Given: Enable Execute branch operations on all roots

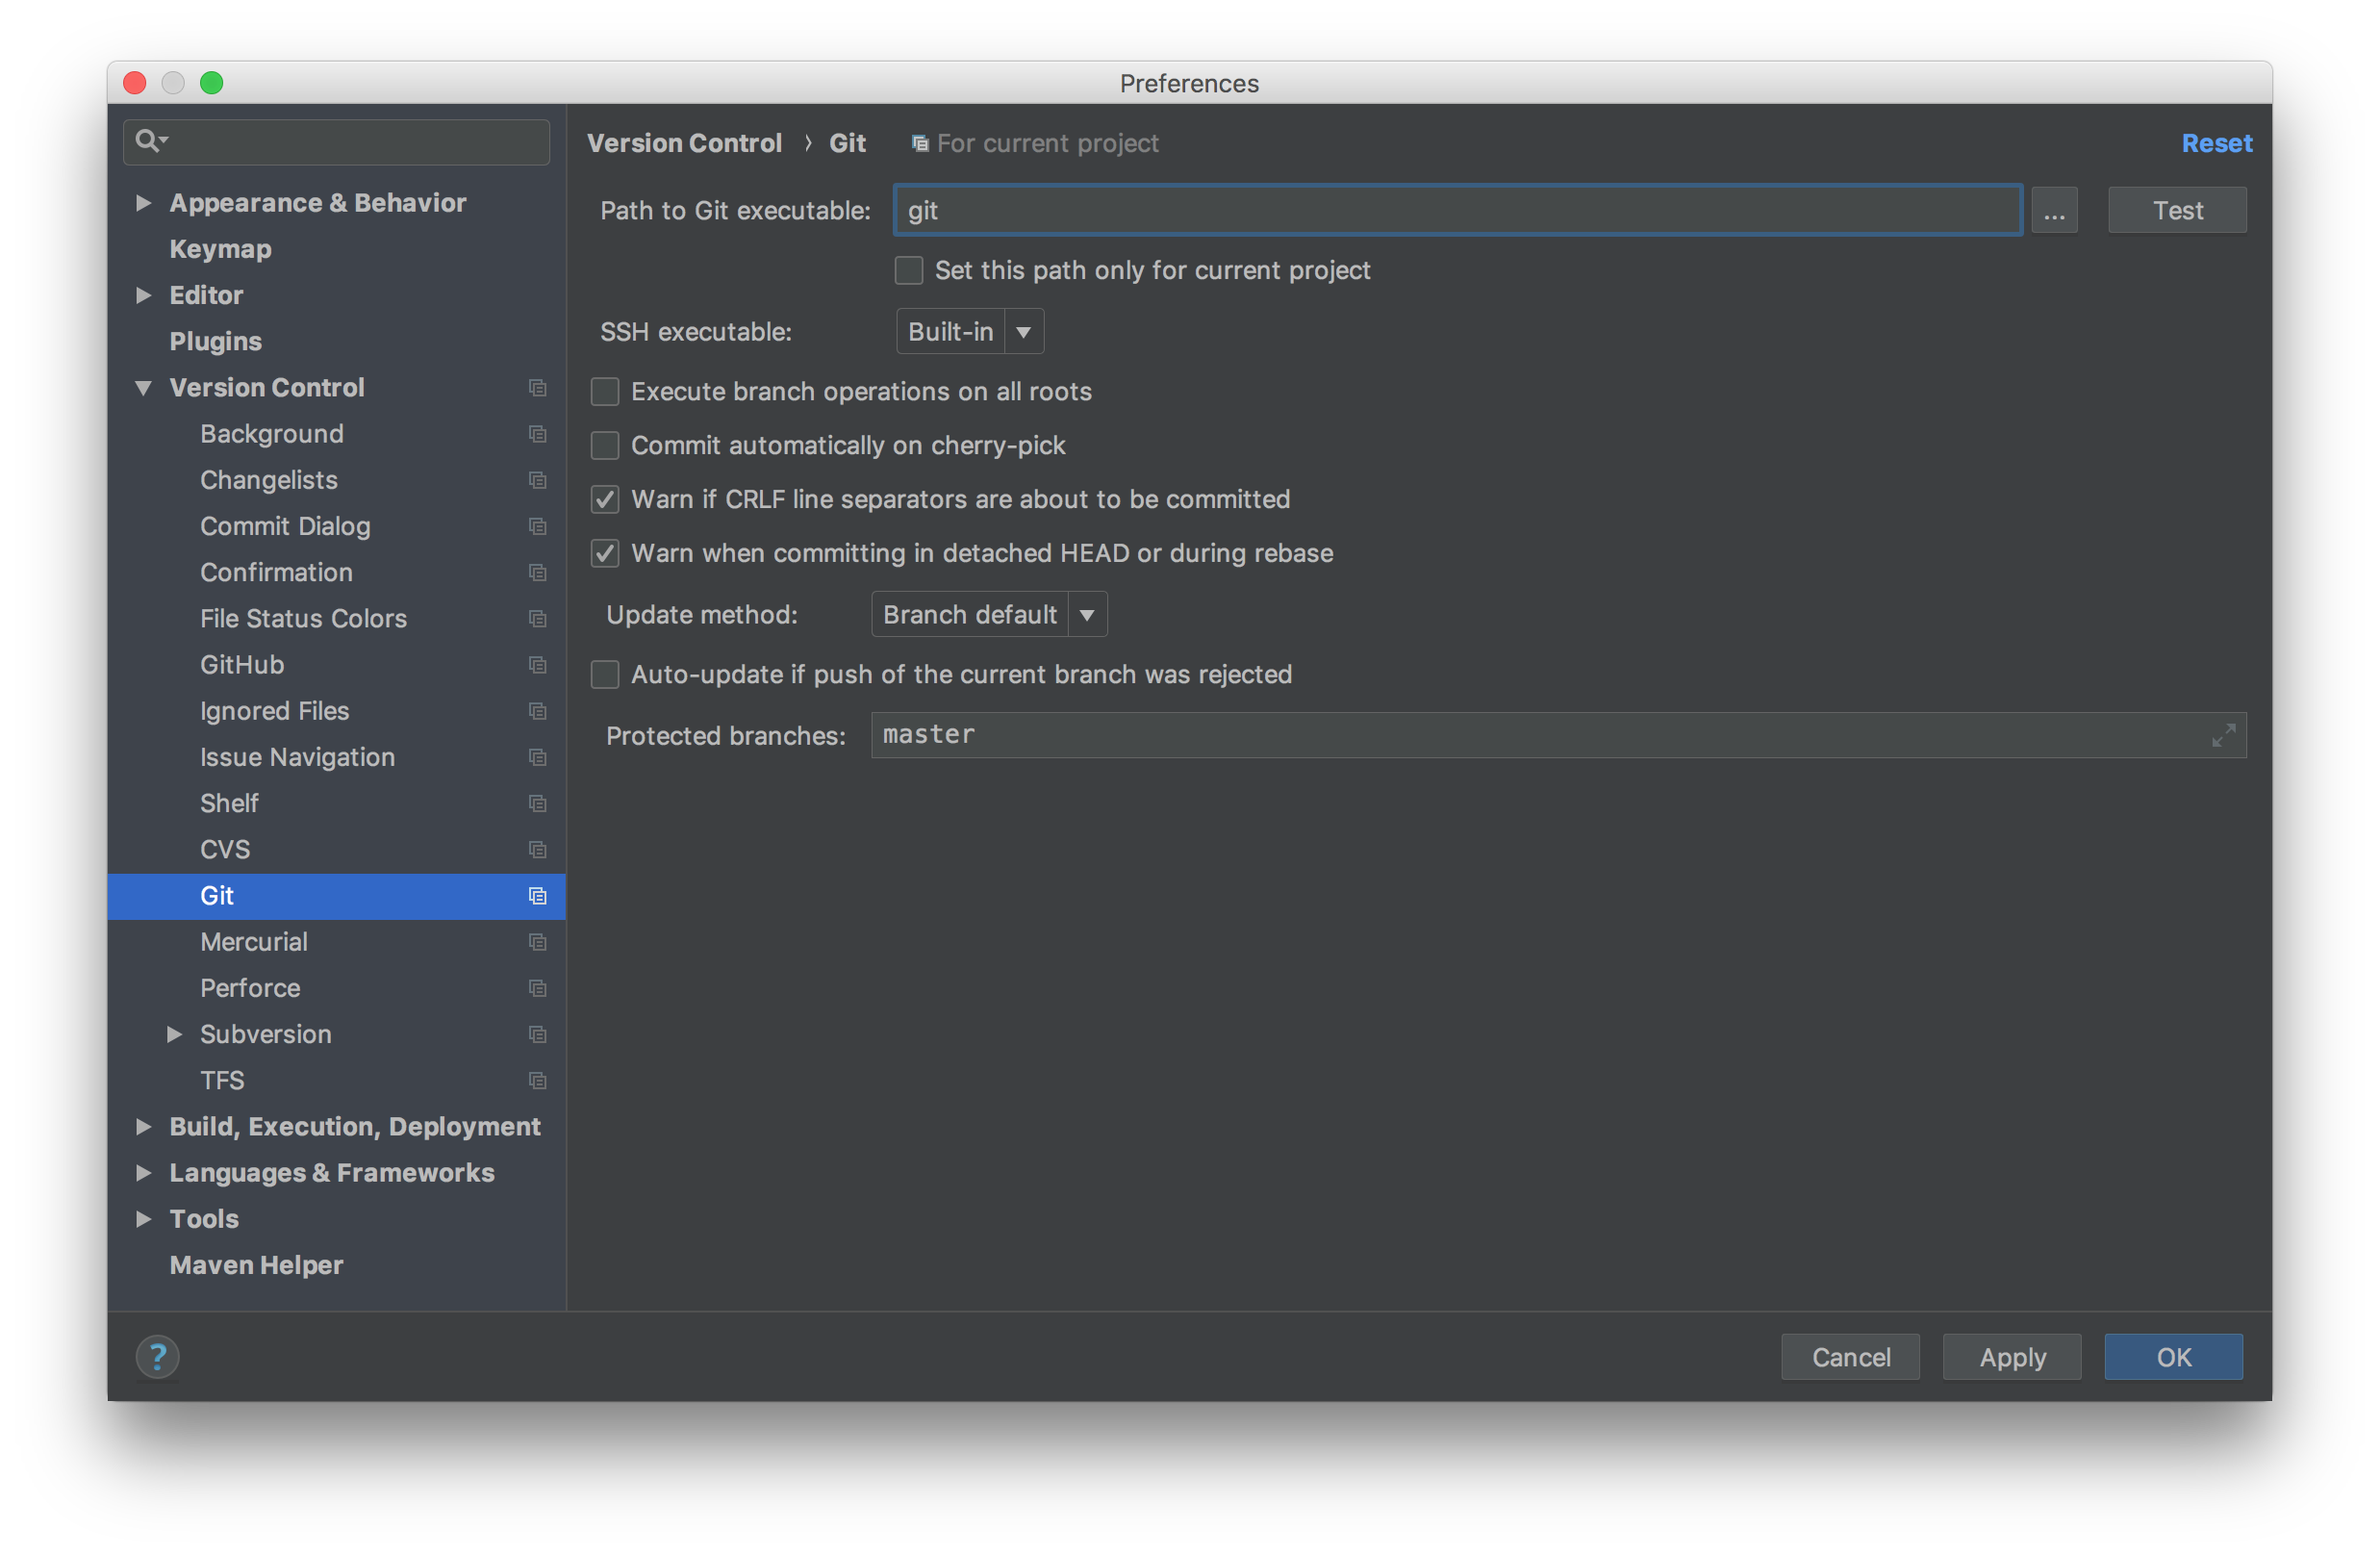Looking at the screenshot, I should click(605, 391).
